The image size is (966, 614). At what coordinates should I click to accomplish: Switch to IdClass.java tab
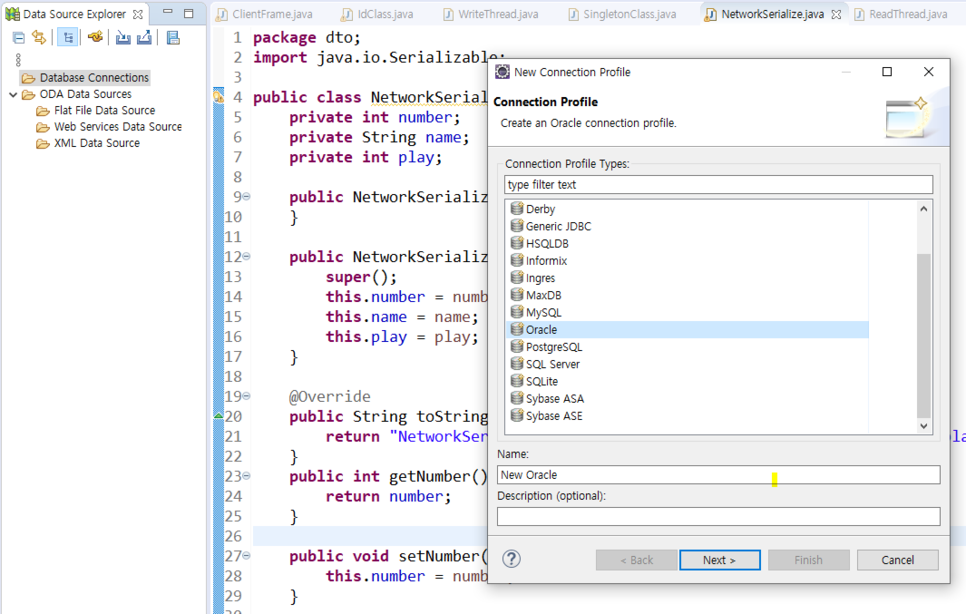378,14
